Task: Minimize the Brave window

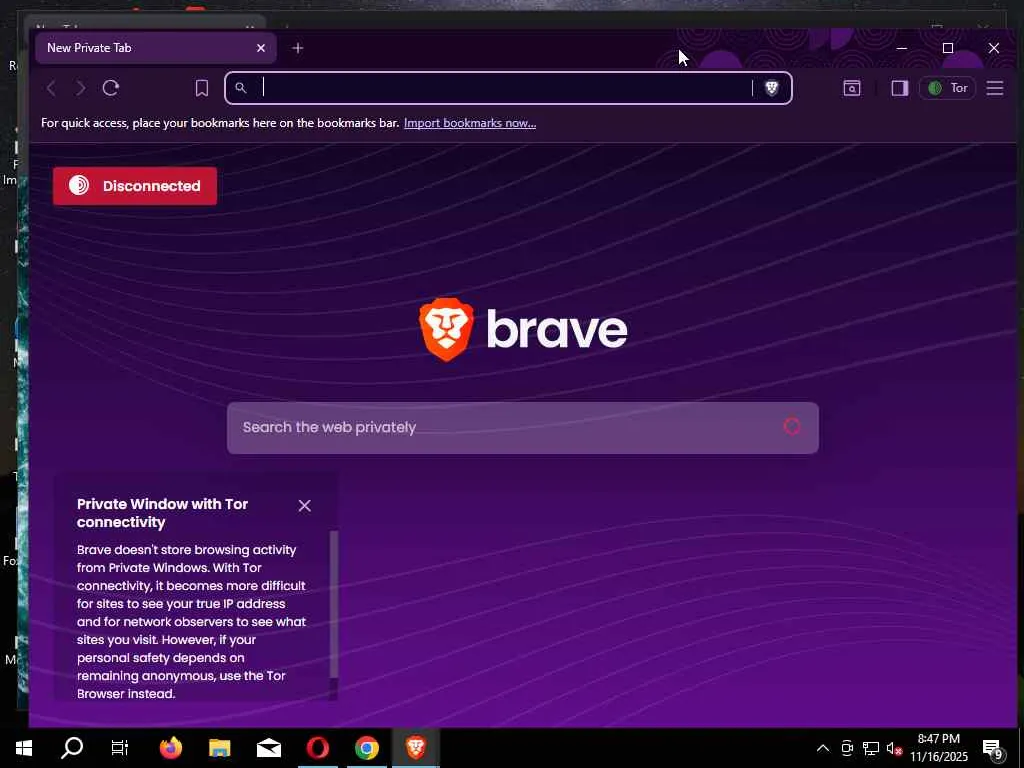Action: 902,48
